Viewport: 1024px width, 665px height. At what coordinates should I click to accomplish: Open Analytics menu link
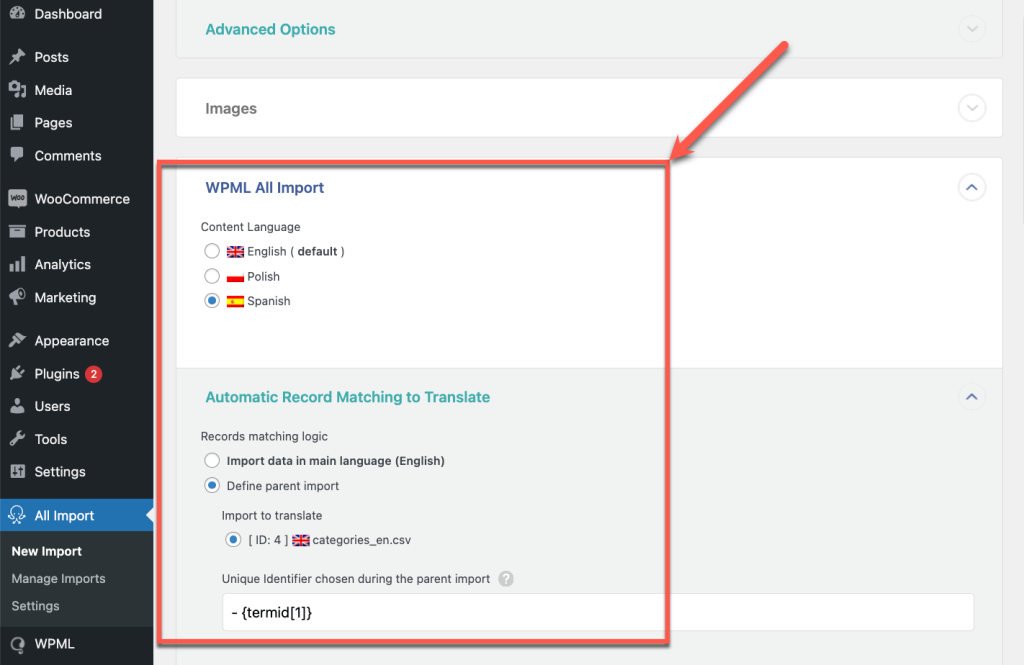(63, 265)
